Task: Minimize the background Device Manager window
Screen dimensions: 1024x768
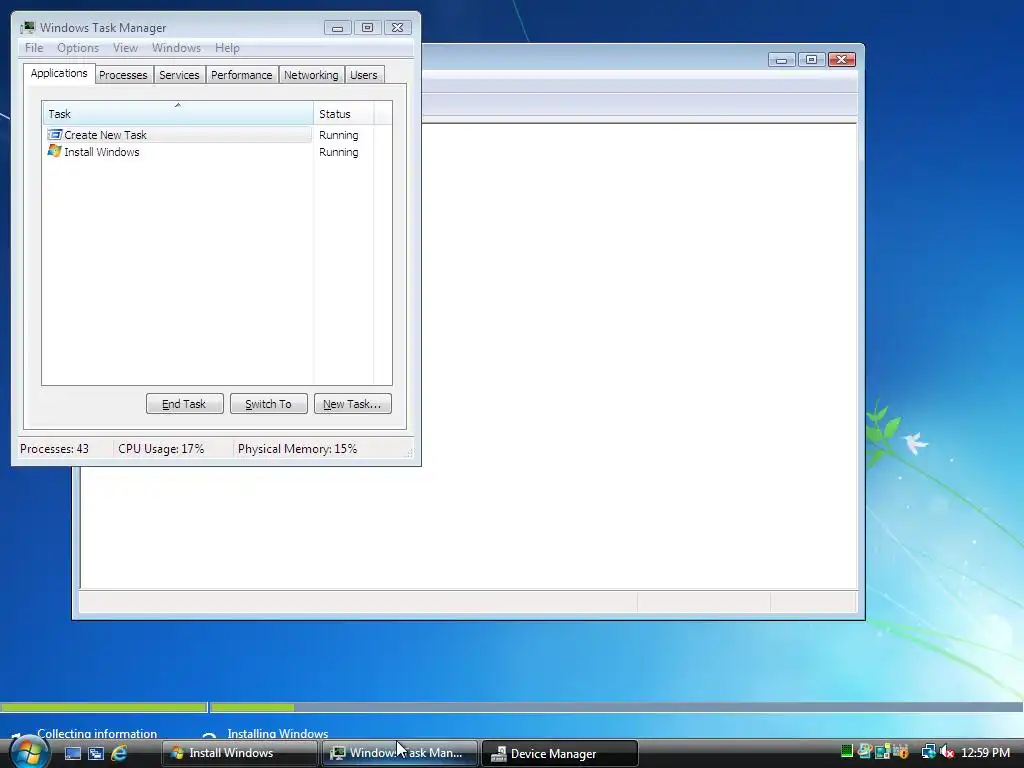Action: [x=782, y=60]
